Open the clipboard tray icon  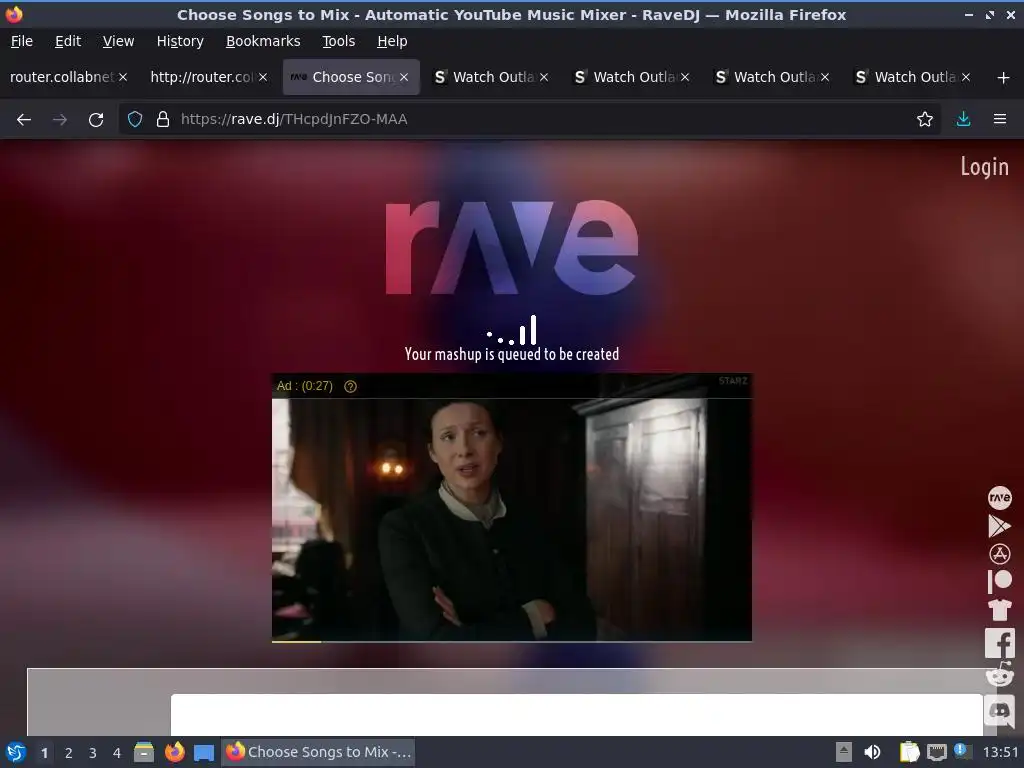(909, 752)
